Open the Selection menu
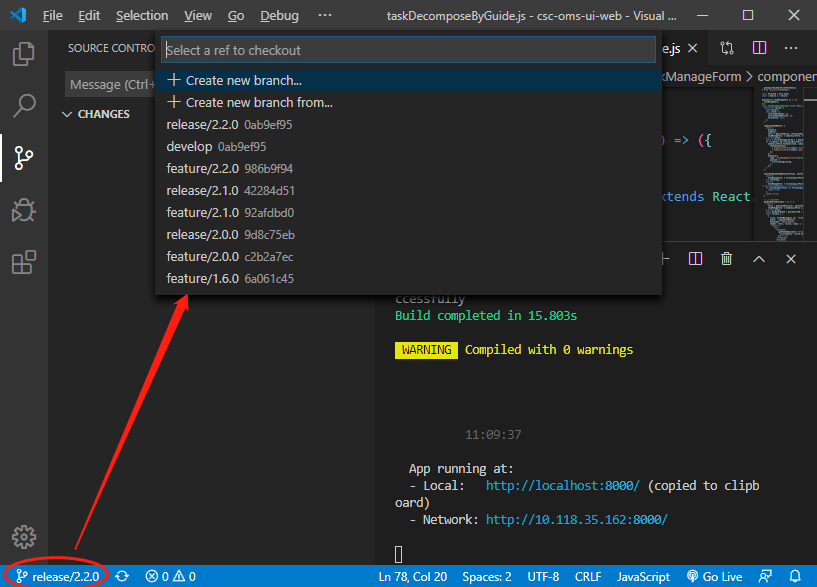The width and height of the screenshot is (817, 587). (x=142, y=16)
